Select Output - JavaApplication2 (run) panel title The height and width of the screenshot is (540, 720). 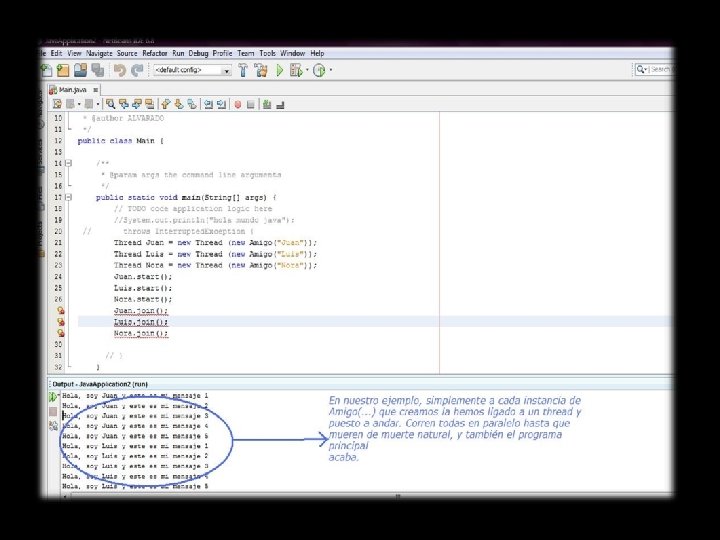tap(100, 384)
